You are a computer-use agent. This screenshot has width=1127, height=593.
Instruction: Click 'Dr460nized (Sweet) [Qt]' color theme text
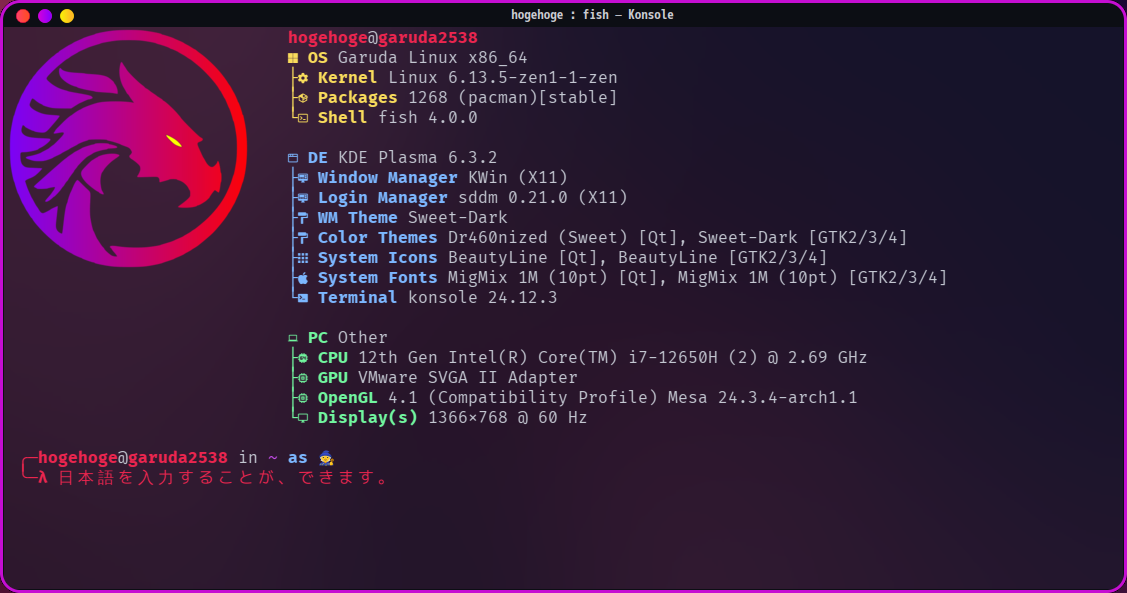[x=563, y=237]
